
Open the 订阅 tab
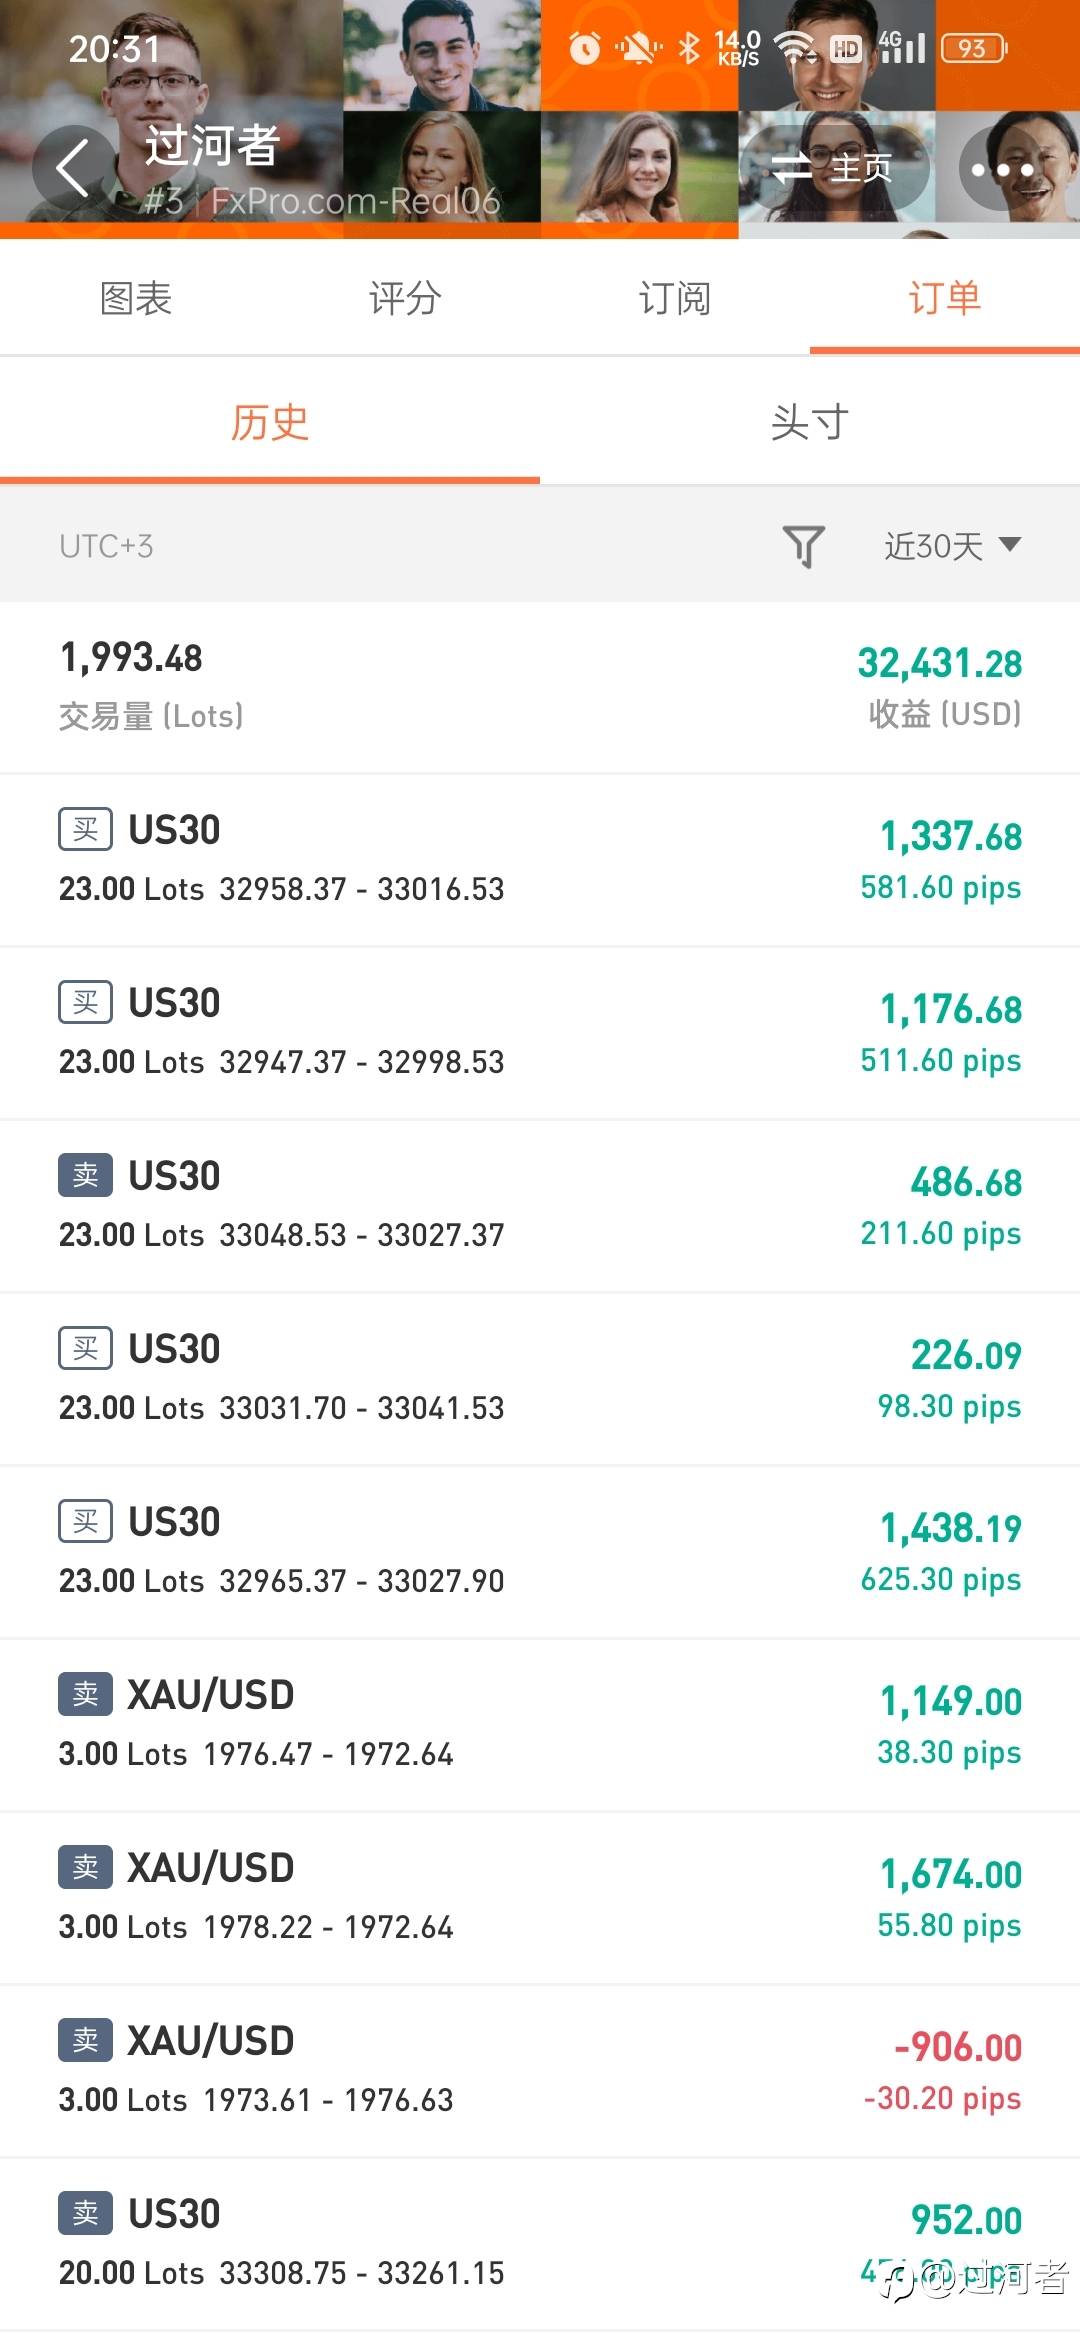tap(675, 298)
